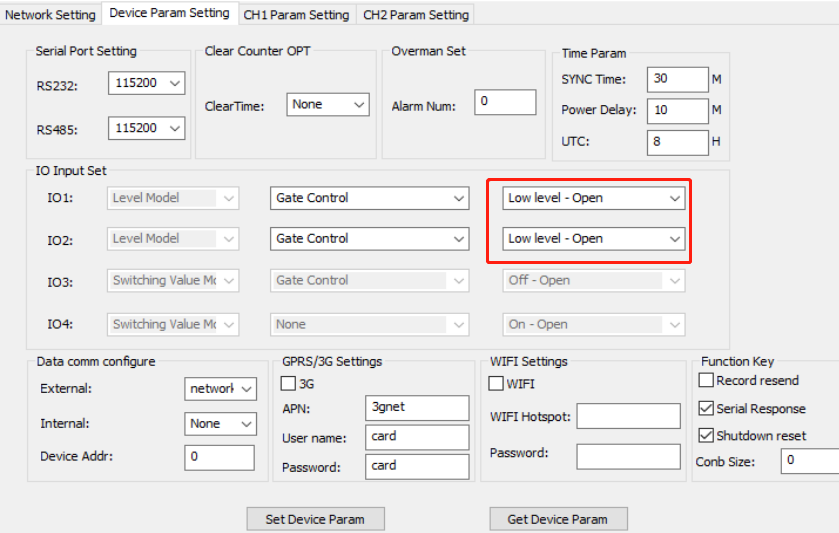This screenshot has width=839, height=533.
Task: Click the IO3 Switching Value mode dropdown
Action: (x=173, y=280)
